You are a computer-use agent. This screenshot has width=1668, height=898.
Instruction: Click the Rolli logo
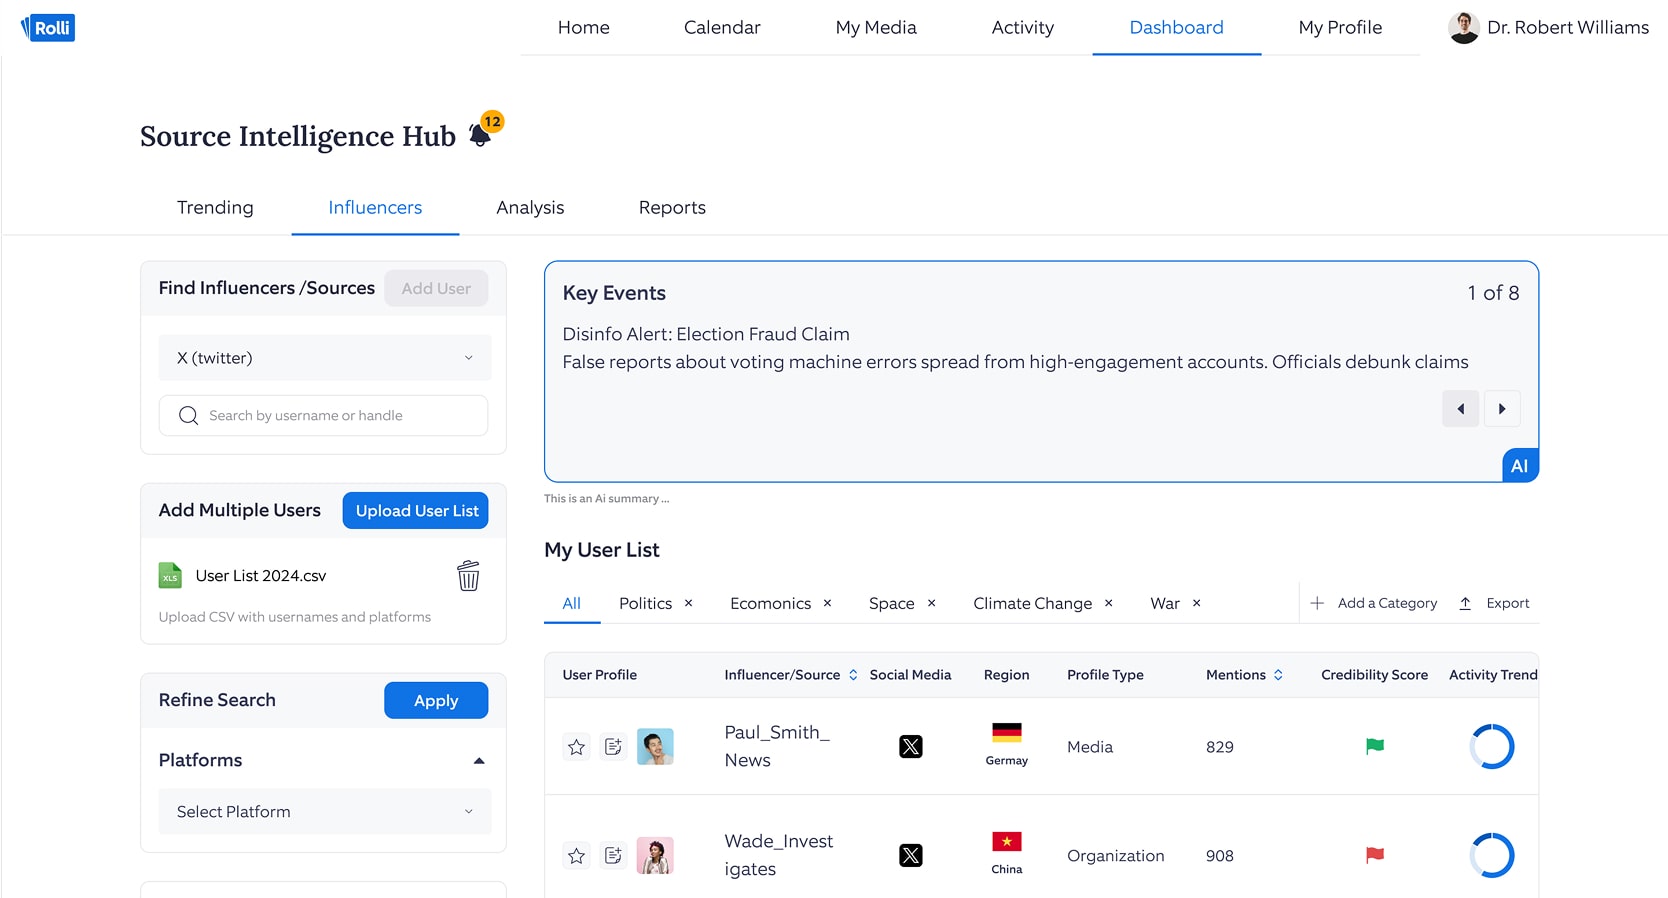click(x=48, y=28)
